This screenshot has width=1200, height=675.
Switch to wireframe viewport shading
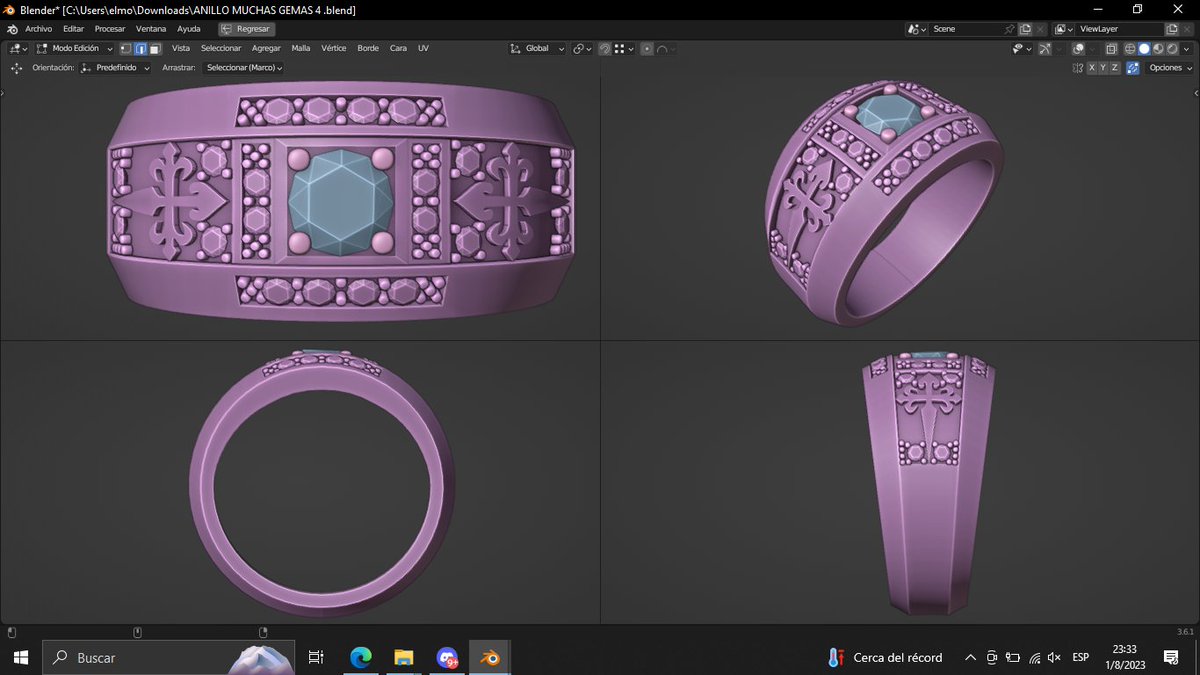pyautogui.click(x=1130, y=49)
